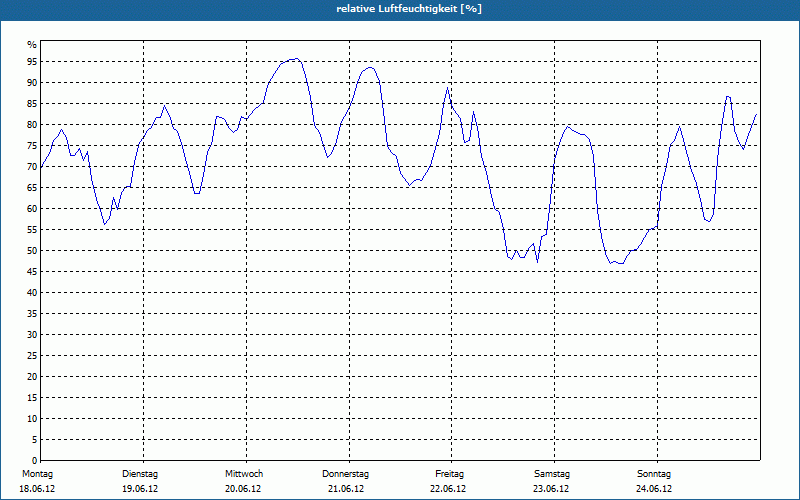Viewport: 800px width, 500px height.
Task: Click the y-axis value '30'
Action: pos(32,335)
